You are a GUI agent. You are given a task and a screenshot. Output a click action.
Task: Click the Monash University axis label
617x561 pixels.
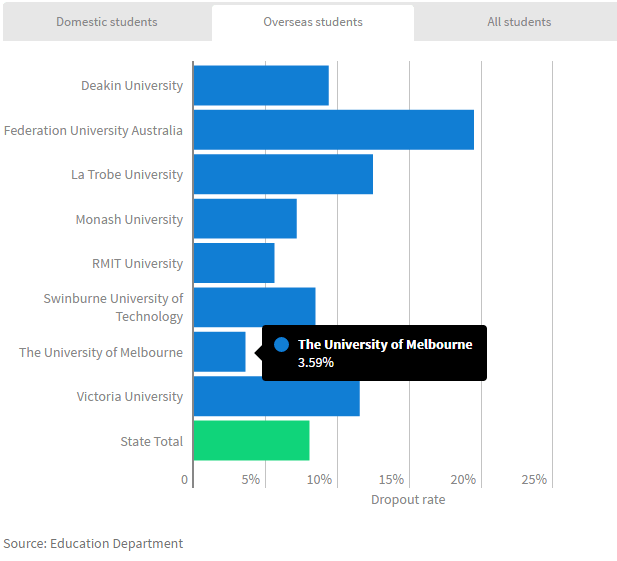coord(129,220)
